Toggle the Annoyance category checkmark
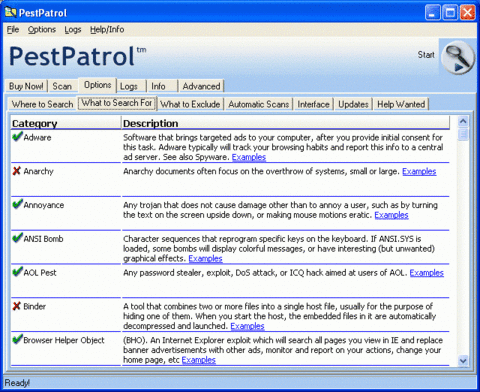This screenshot has height=392, width=480. point(17,204)
